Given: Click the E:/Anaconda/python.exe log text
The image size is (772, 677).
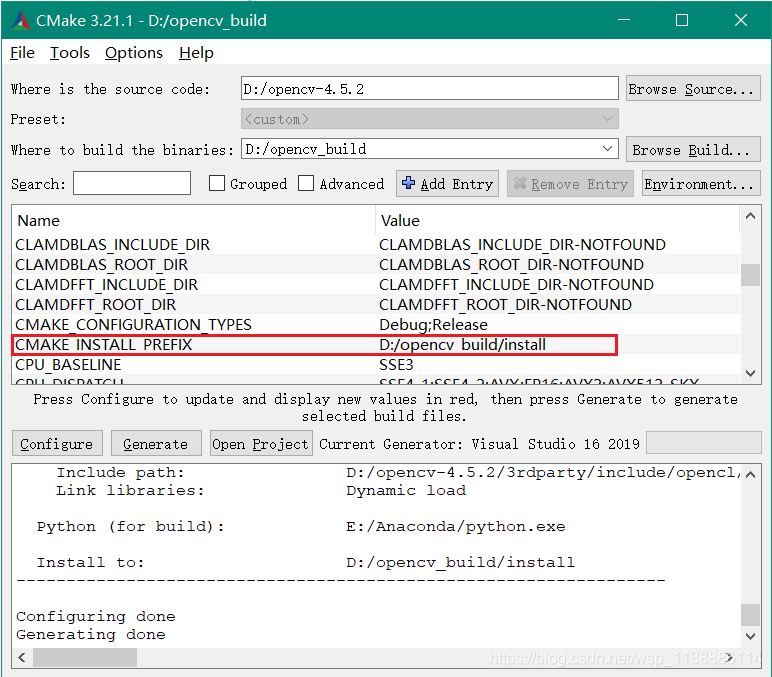Looking at the screenshot, I should click(x=455, y=526).
